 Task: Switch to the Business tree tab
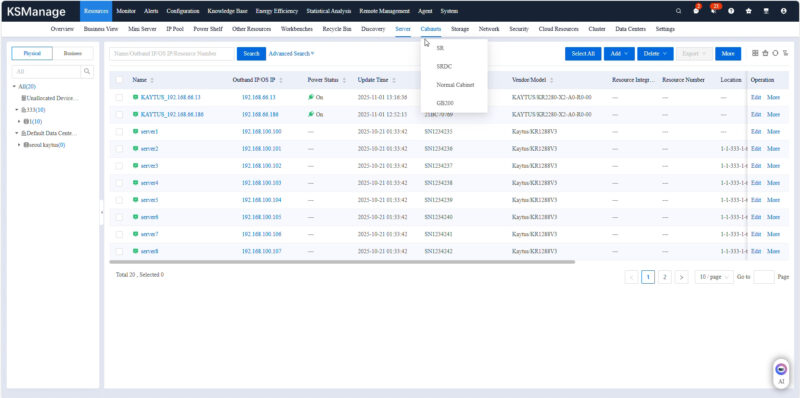click(73, 53)
